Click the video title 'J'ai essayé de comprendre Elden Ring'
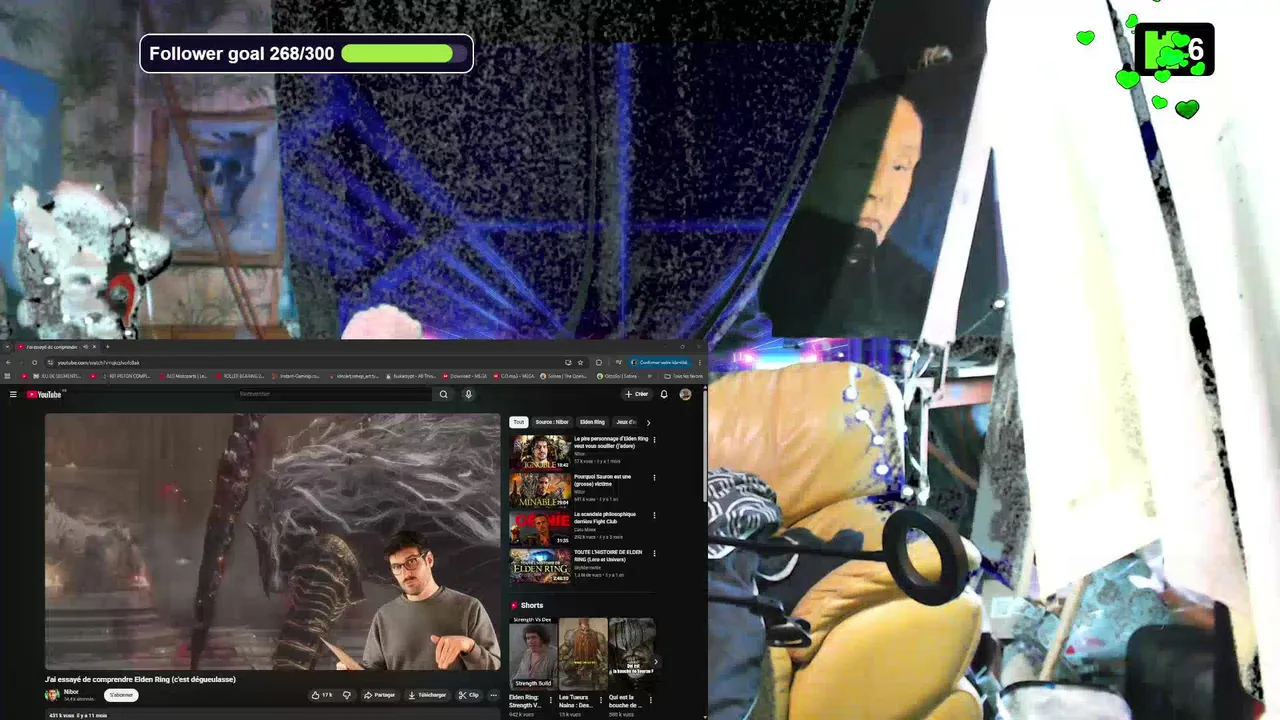Screen dimensions: 1280x720 (x=140, y=679)
